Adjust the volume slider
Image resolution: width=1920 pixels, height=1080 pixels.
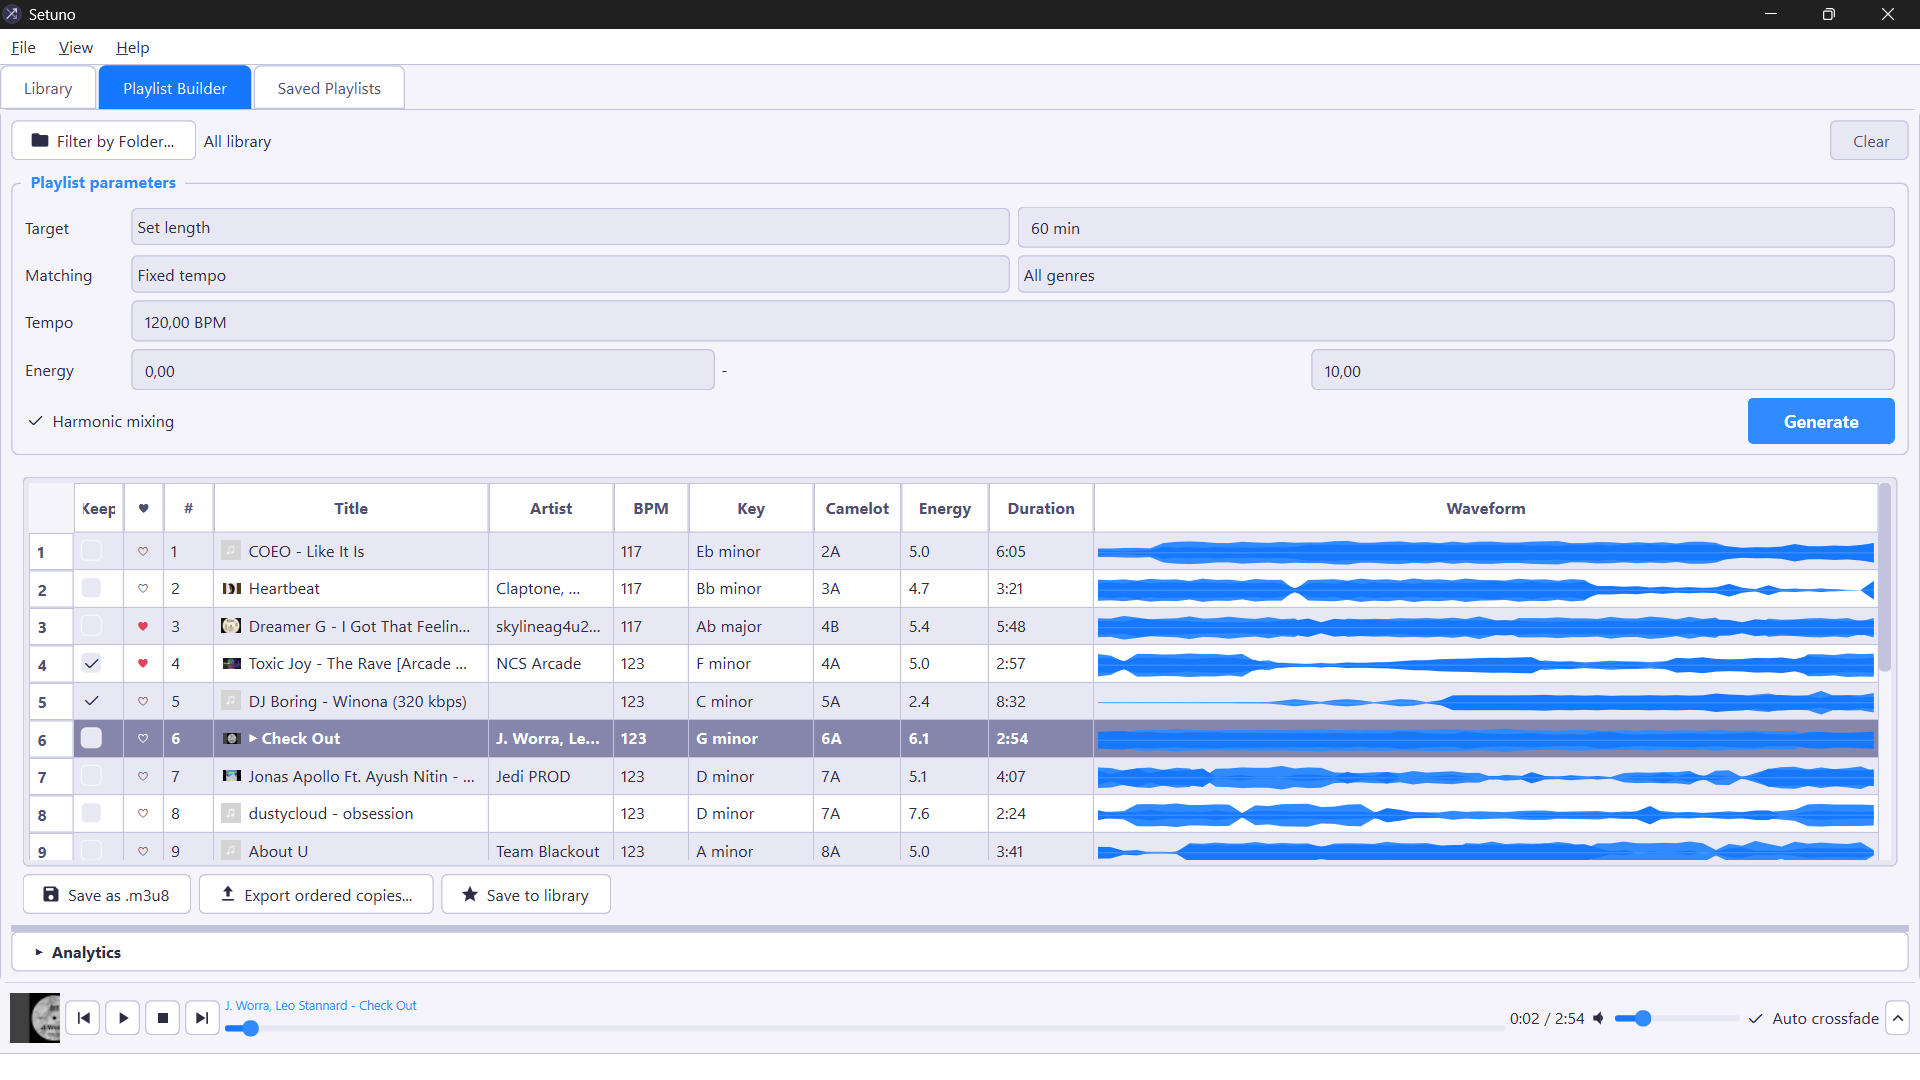pos(1677,1018)
